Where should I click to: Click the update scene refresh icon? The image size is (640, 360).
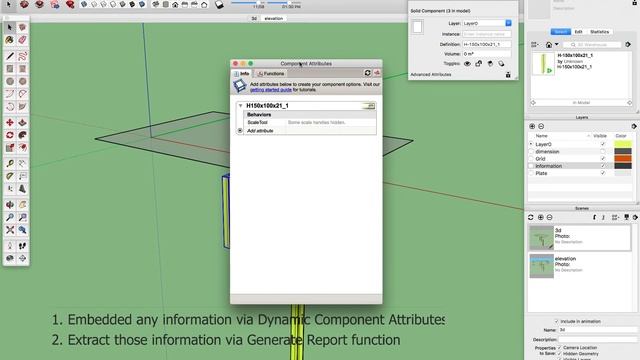(x=531, y=218)
